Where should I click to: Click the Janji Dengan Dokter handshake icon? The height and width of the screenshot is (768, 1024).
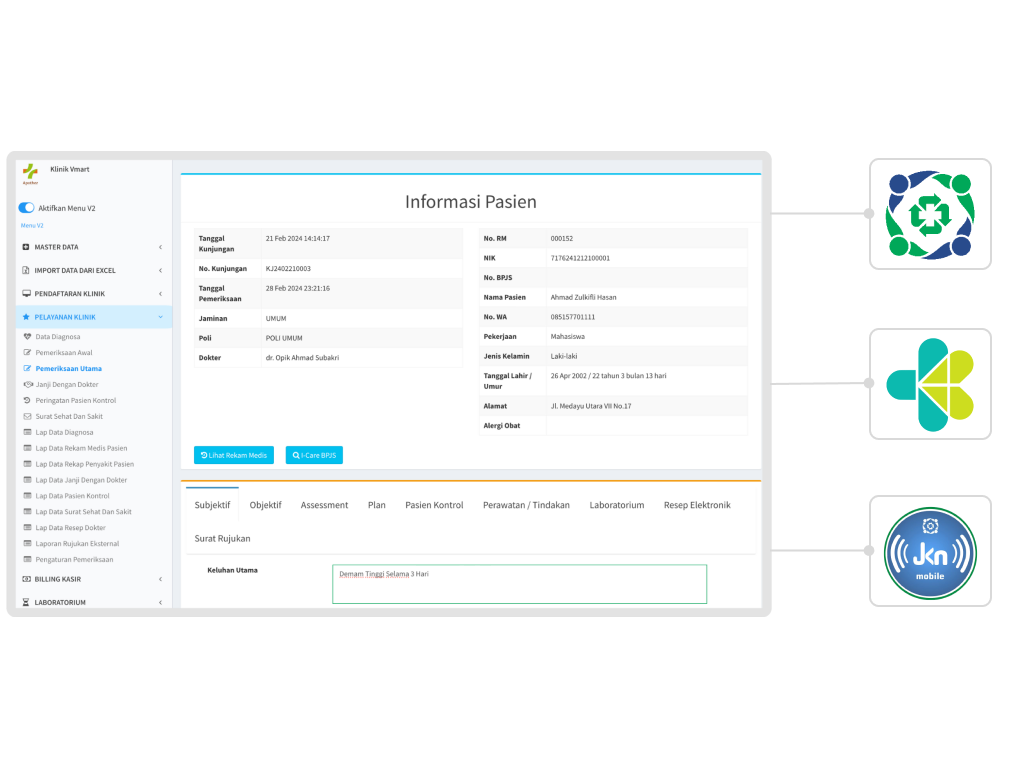pos(27,385)
